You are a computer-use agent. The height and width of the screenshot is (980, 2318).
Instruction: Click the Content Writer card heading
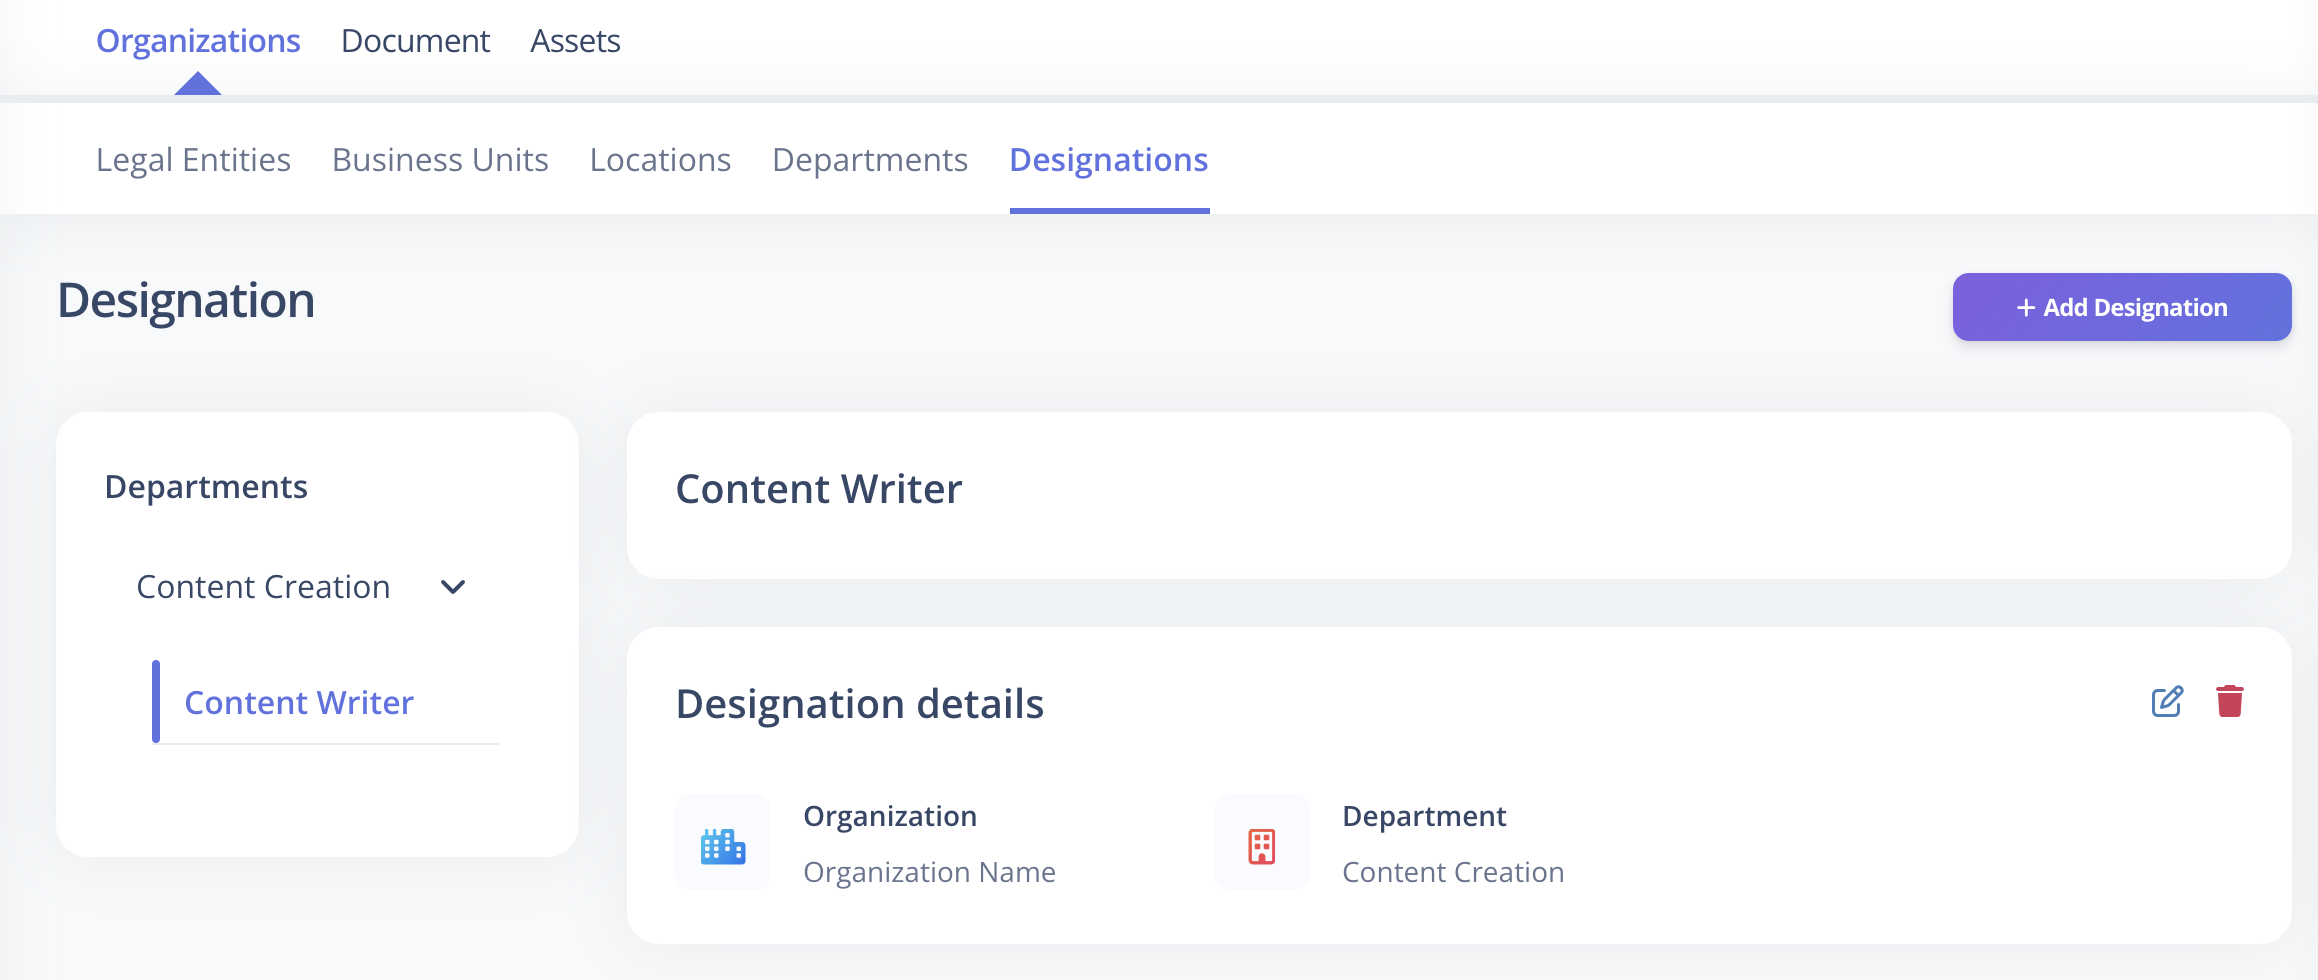click(x=819, y=489)
